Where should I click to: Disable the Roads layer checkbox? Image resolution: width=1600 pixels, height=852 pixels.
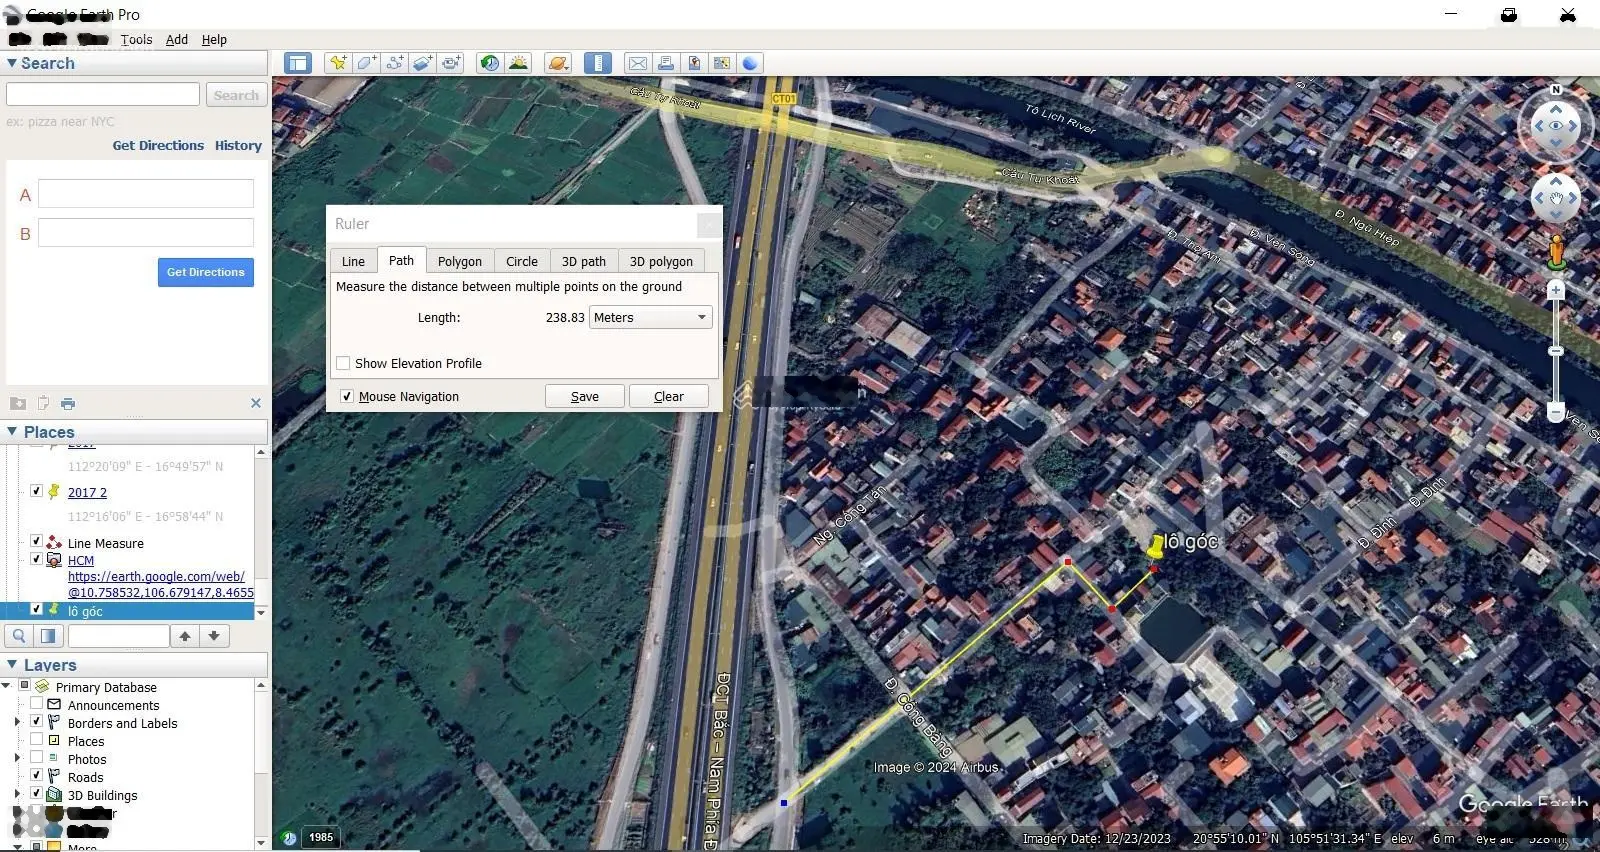coord(37,775)
